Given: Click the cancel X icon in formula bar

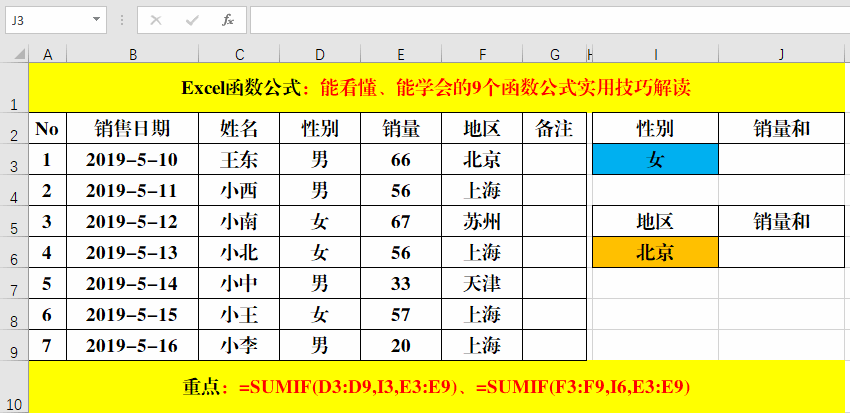Looking at the screenshot, I should (x=156, y=21).
